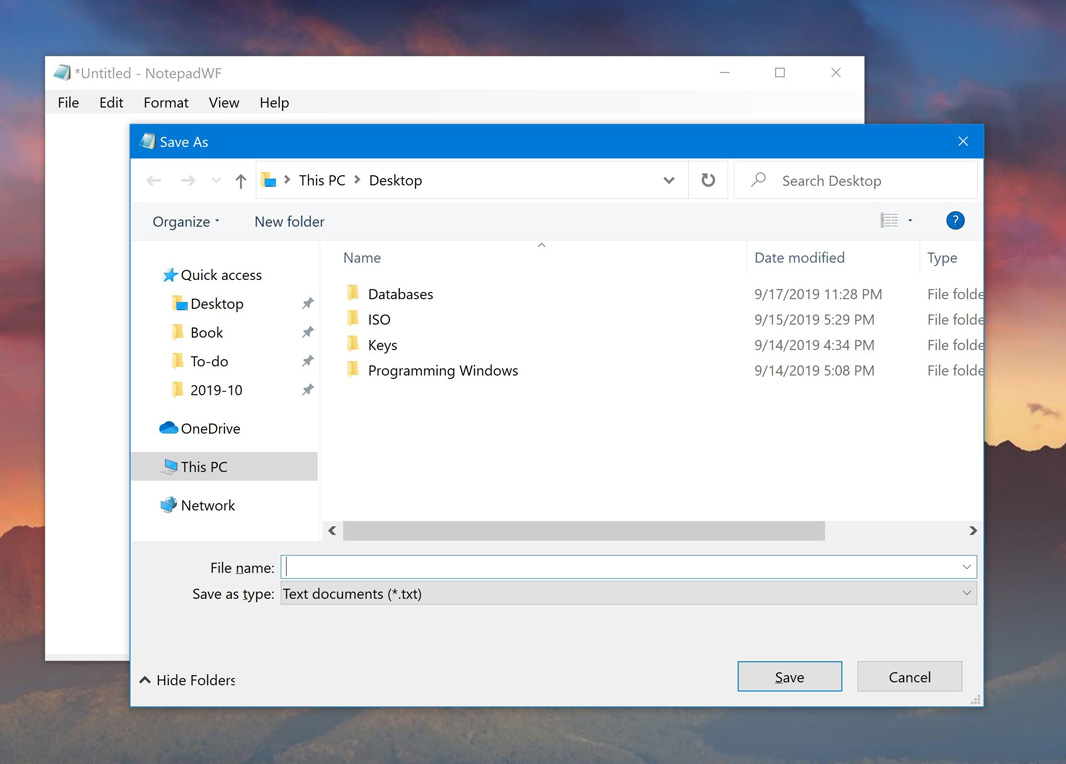
Task: Click the Change your view icon
Action: pos(889,221)
